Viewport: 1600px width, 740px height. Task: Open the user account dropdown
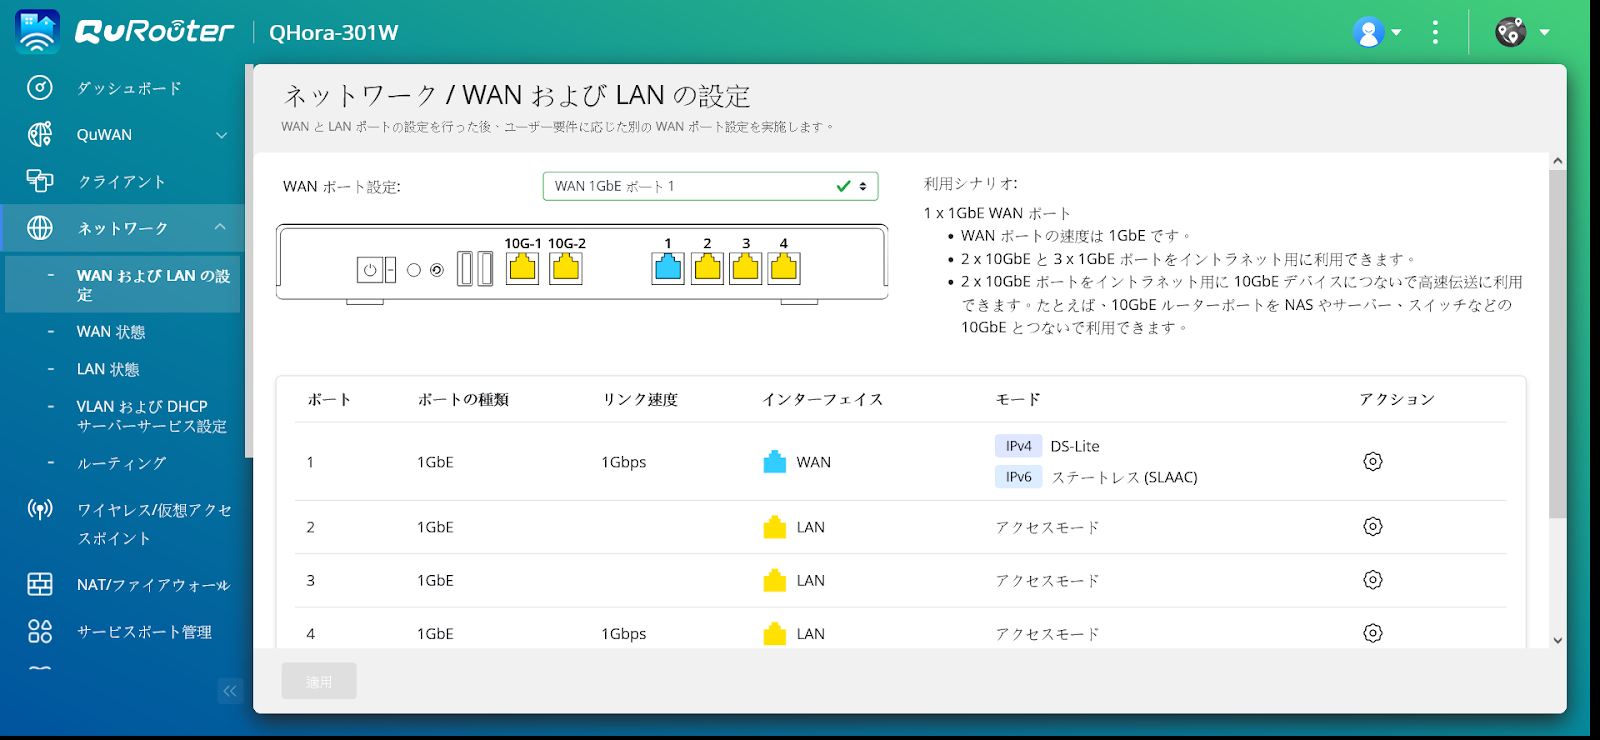point(1377,33)
